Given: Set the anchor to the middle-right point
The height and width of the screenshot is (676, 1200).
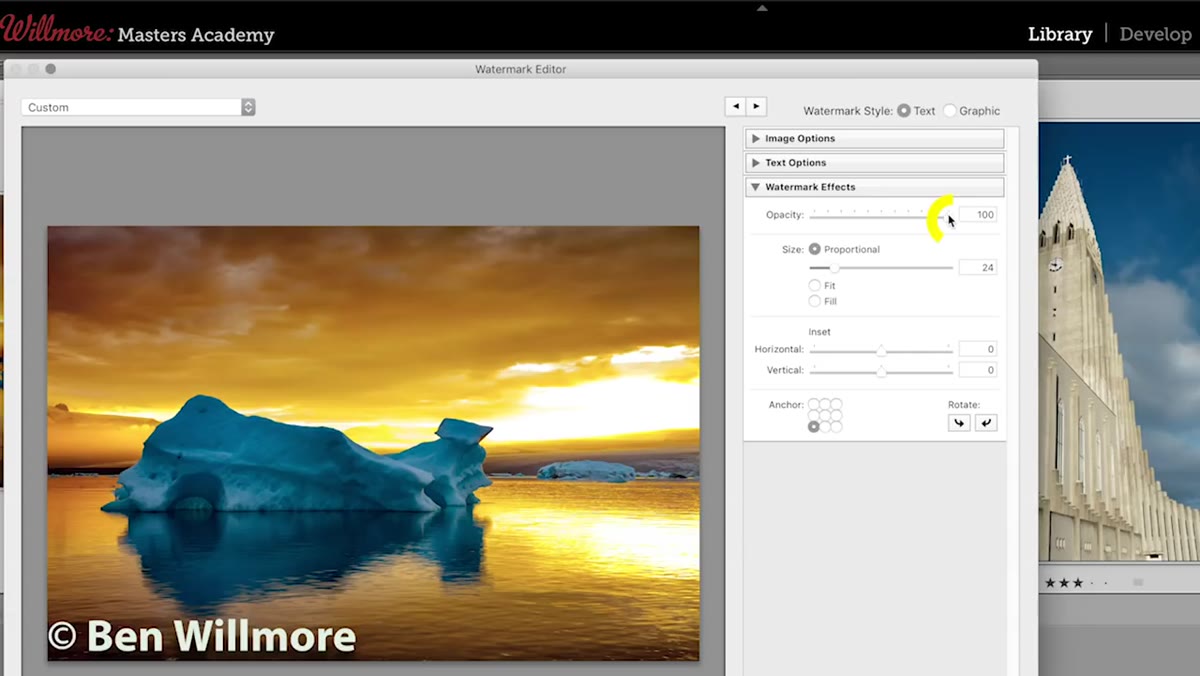Looking at the screenshot, I should pos(836,415).
